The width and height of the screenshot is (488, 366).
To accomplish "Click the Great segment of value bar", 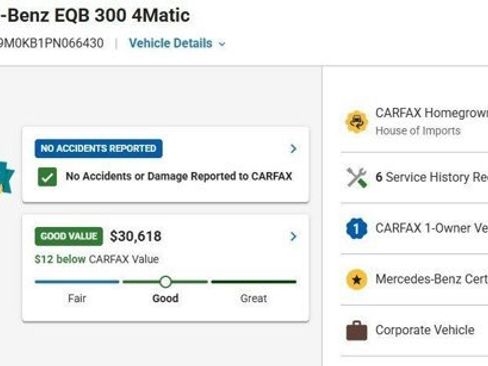I will 254,282.
